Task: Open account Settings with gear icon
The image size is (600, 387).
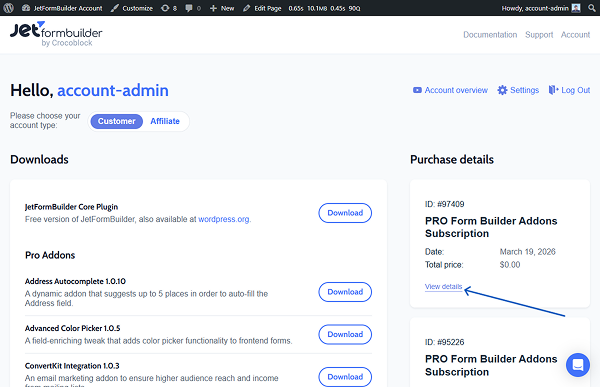Action: (518, 90)
